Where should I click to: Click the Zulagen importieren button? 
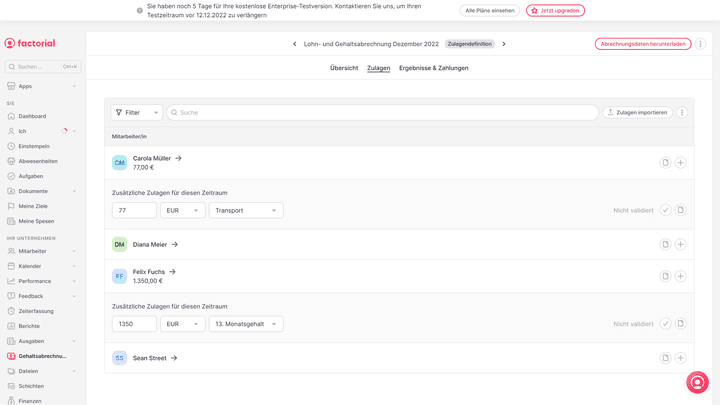coord(636,113)
